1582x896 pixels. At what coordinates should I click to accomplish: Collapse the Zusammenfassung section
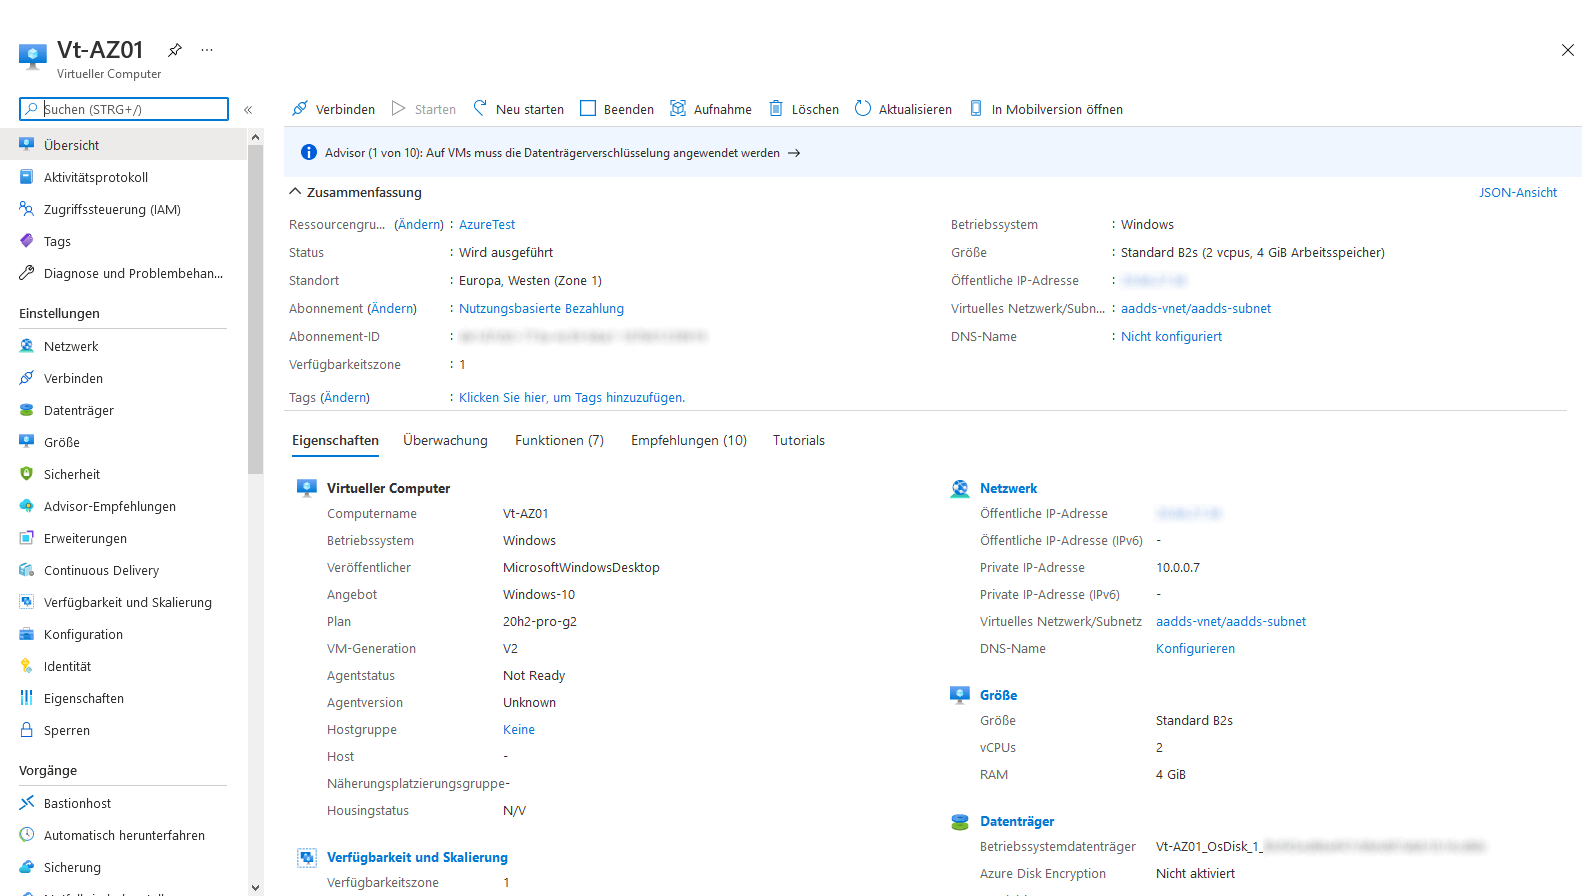(x=295, y=192)
